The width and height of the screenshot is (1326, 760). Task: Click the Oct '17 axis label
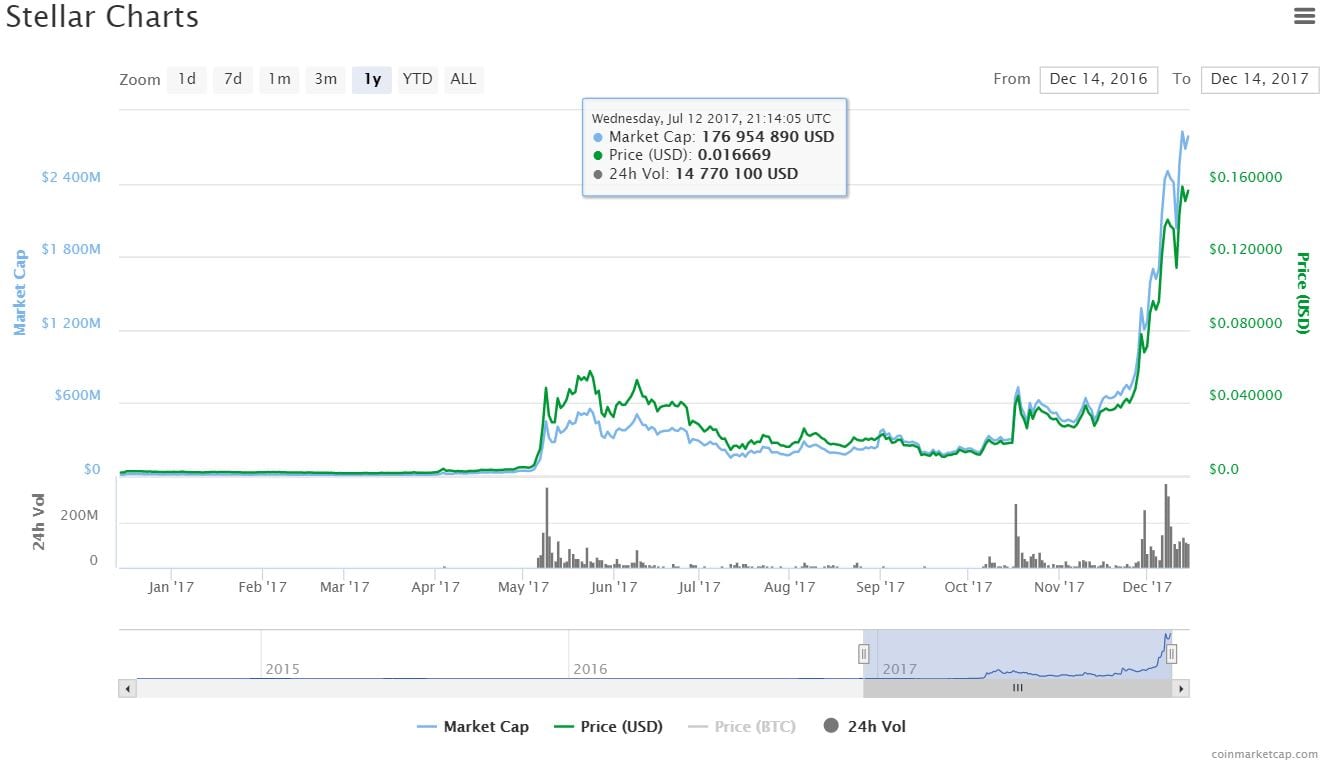[968, 587]
